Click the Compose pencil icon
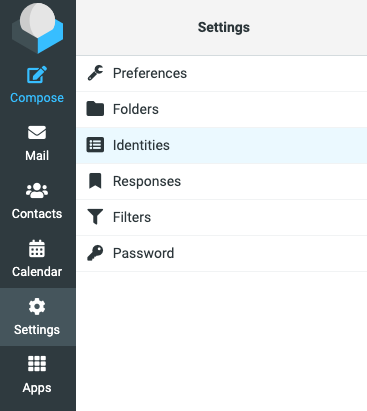367x411 pixels. pos(37,75)
